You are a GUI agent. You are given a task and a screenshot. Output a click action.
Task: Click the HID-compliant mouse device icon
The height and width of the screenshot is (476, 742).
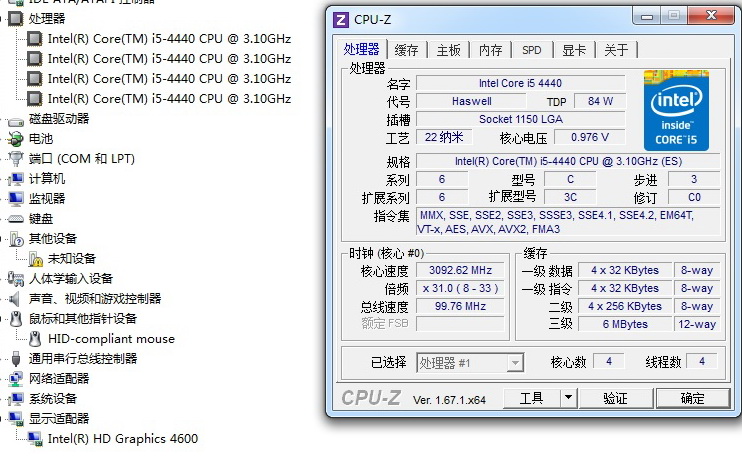pyautogui.click(x=35, y=338)
